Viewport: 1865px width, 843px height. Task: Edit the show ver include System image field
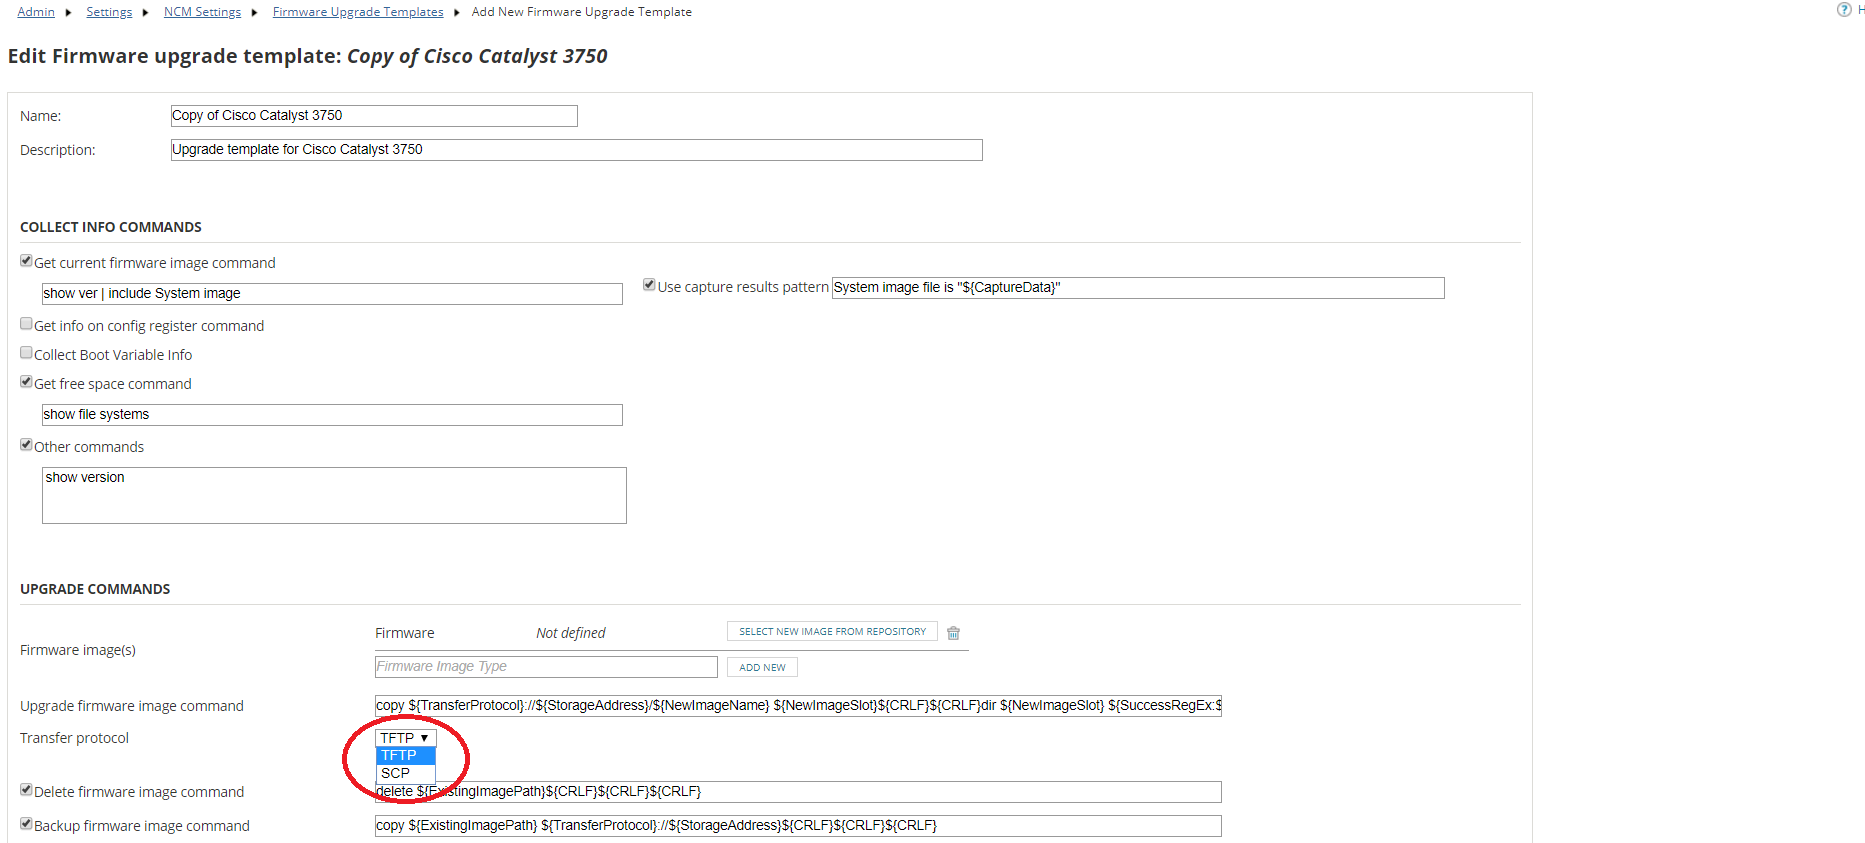pos(332,294)
